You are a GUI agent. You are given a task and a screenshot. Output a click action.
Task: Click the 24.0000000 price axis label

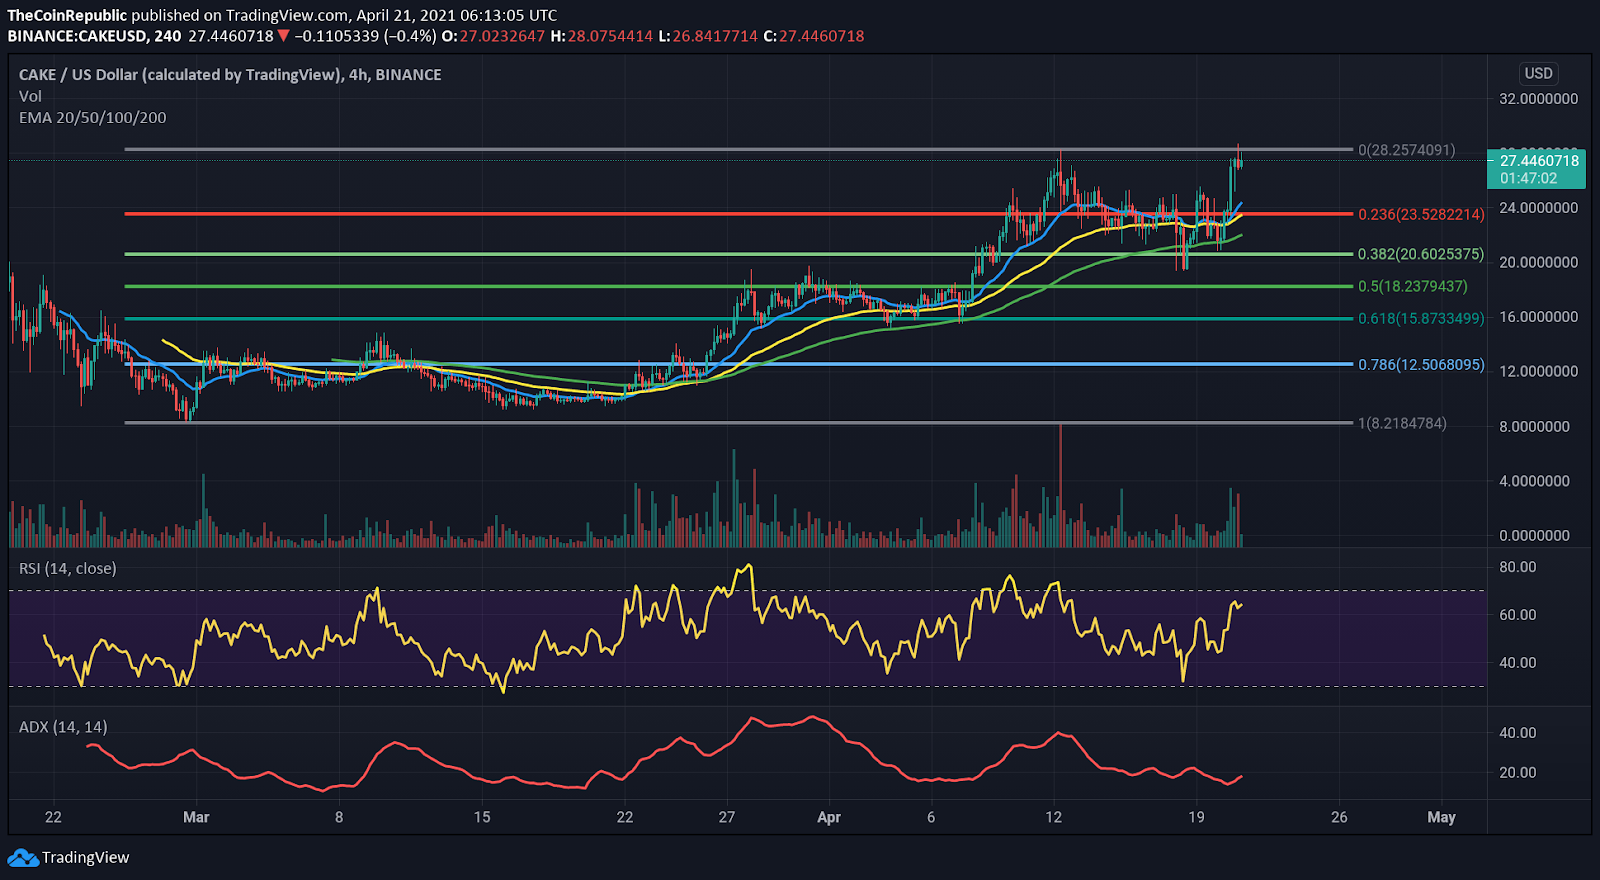pos(1538,208)
